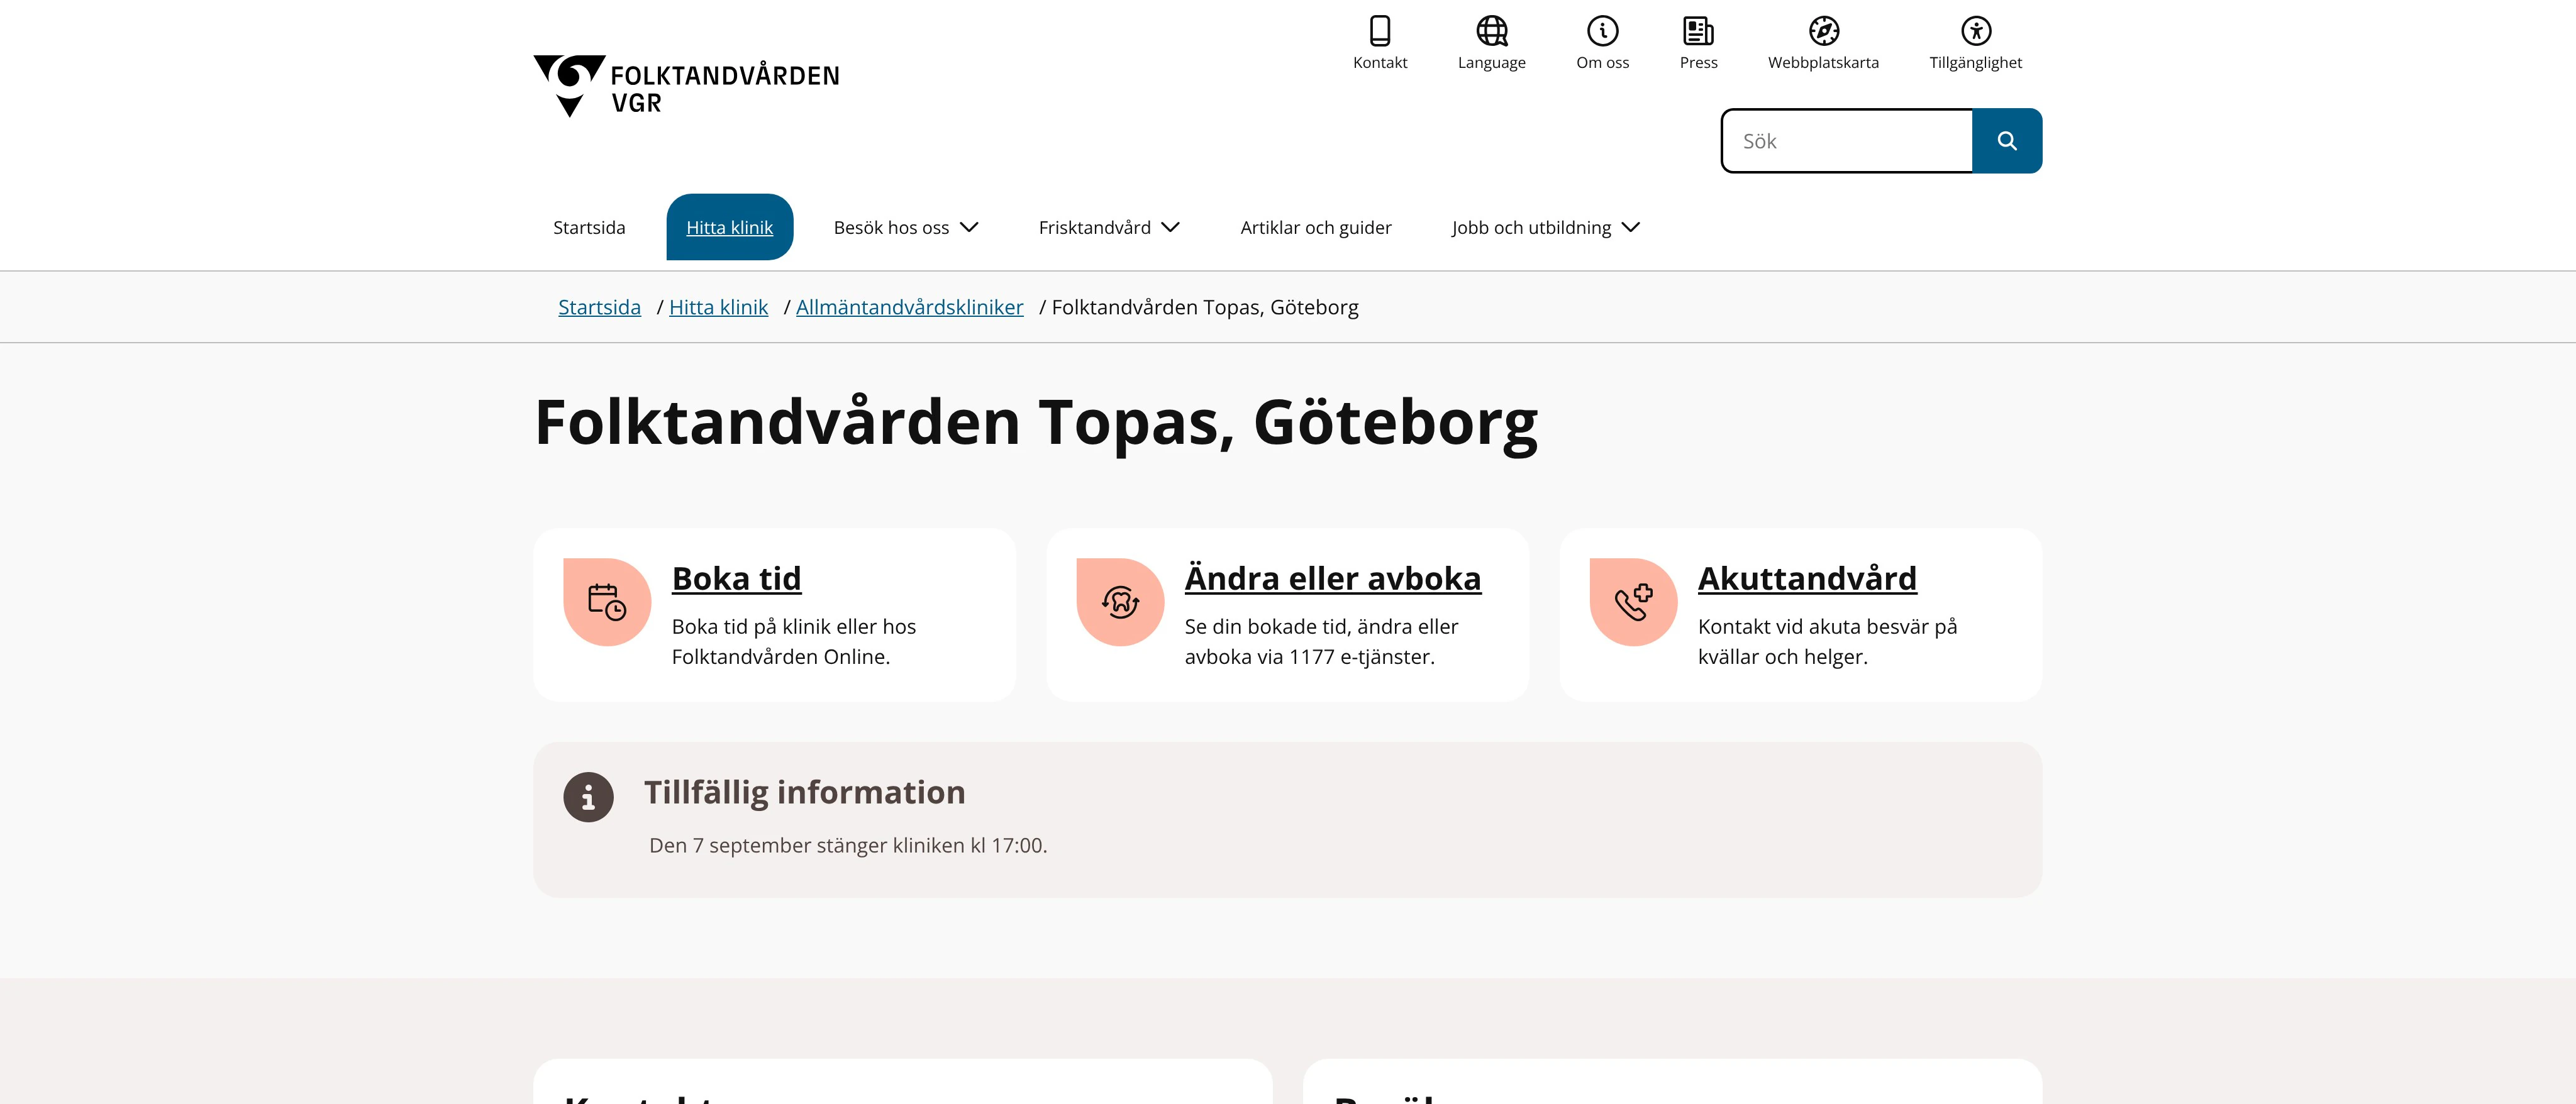Click the Folktandvården VGR logo

(x=687, y=86)
